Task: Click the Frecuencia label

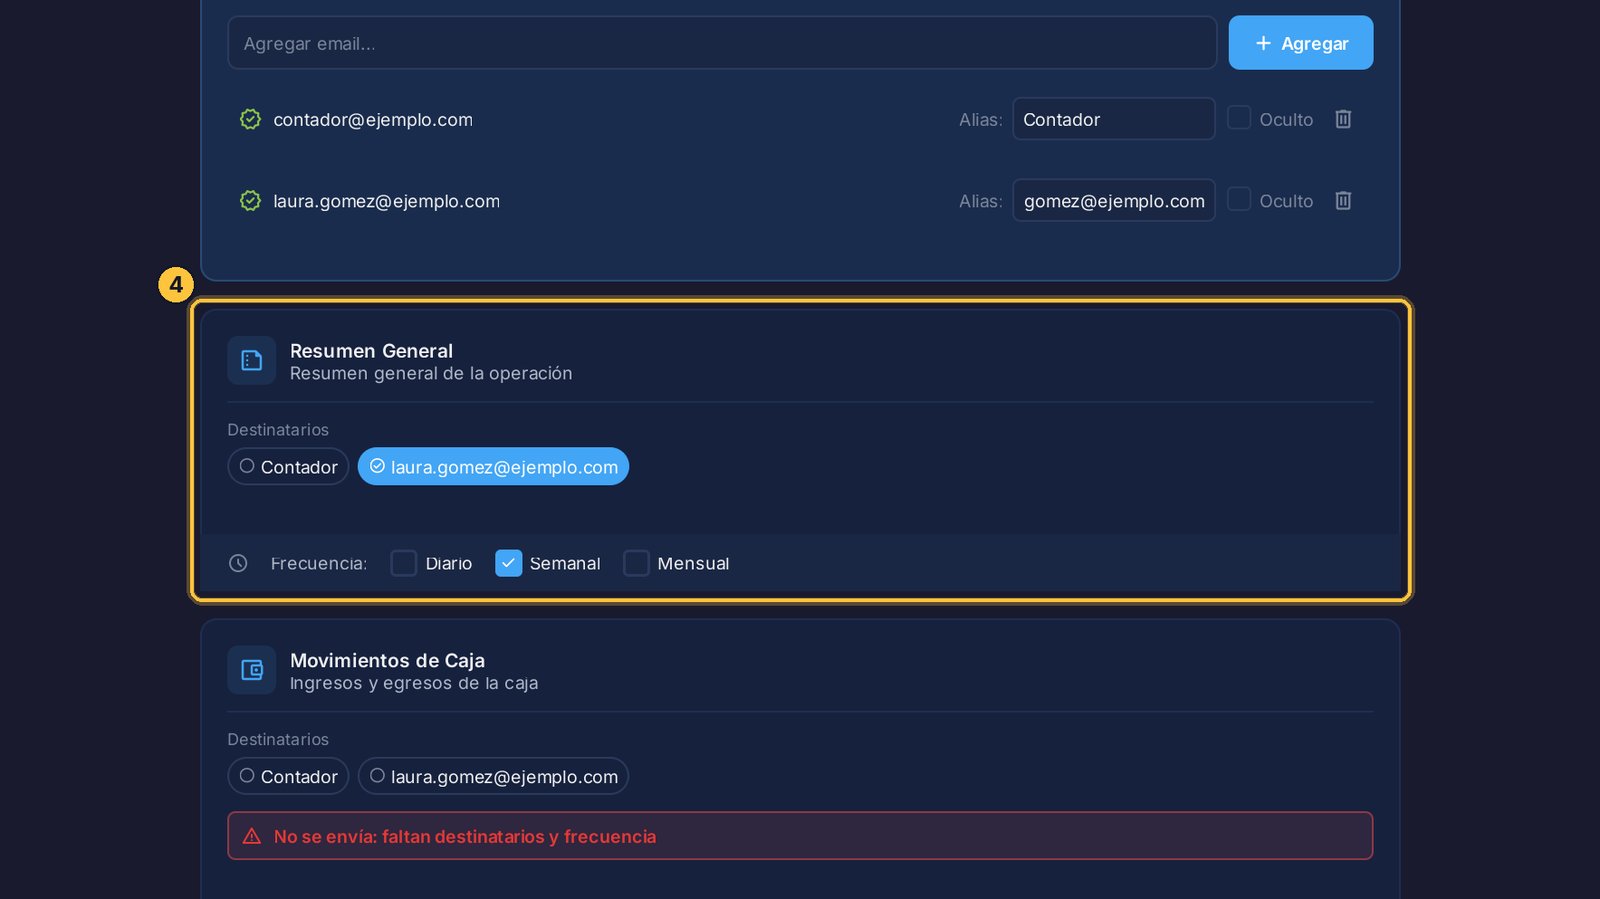Action: (319, 564)
